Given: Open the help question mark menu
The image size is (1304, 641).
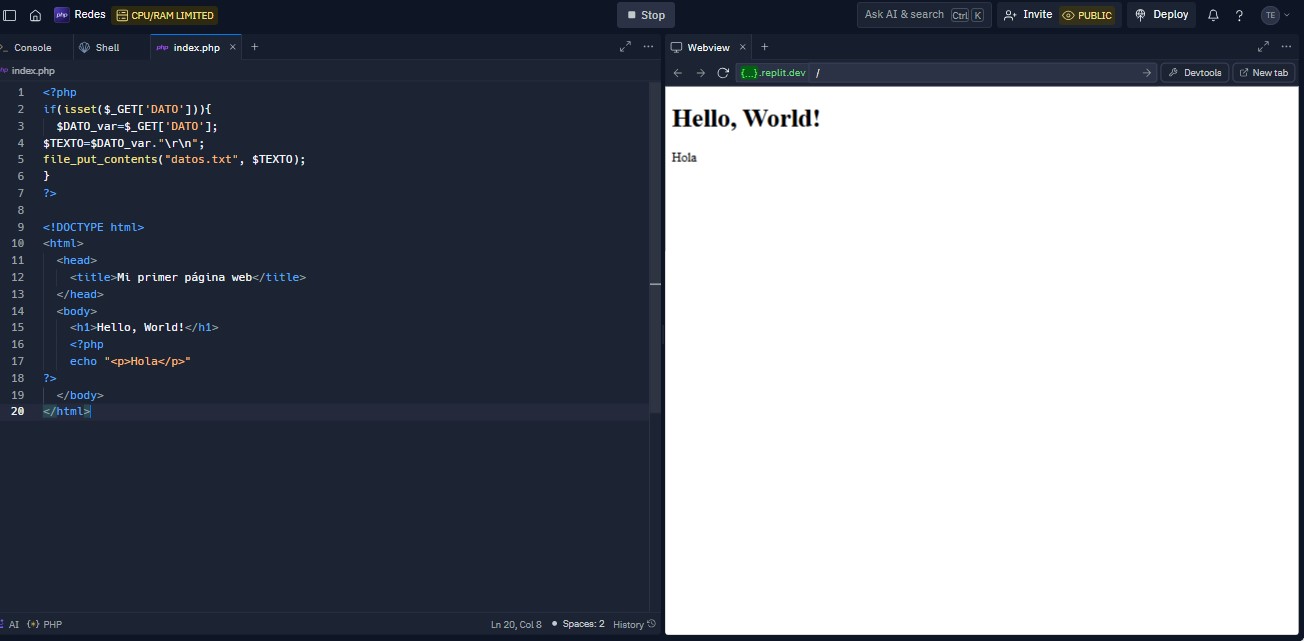Looking at the screenshot, I should pos(1239,15).
